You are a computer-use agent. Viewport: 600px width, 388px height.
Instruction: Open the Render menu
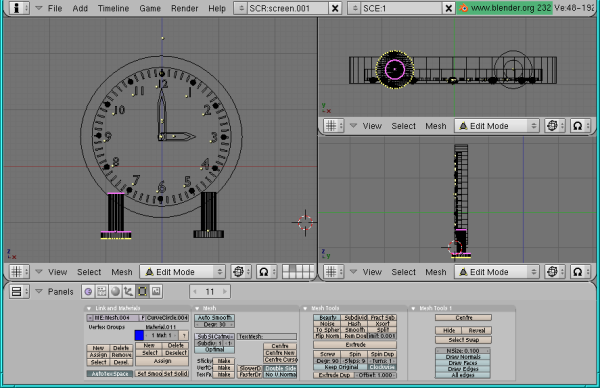tap(184, 8)
